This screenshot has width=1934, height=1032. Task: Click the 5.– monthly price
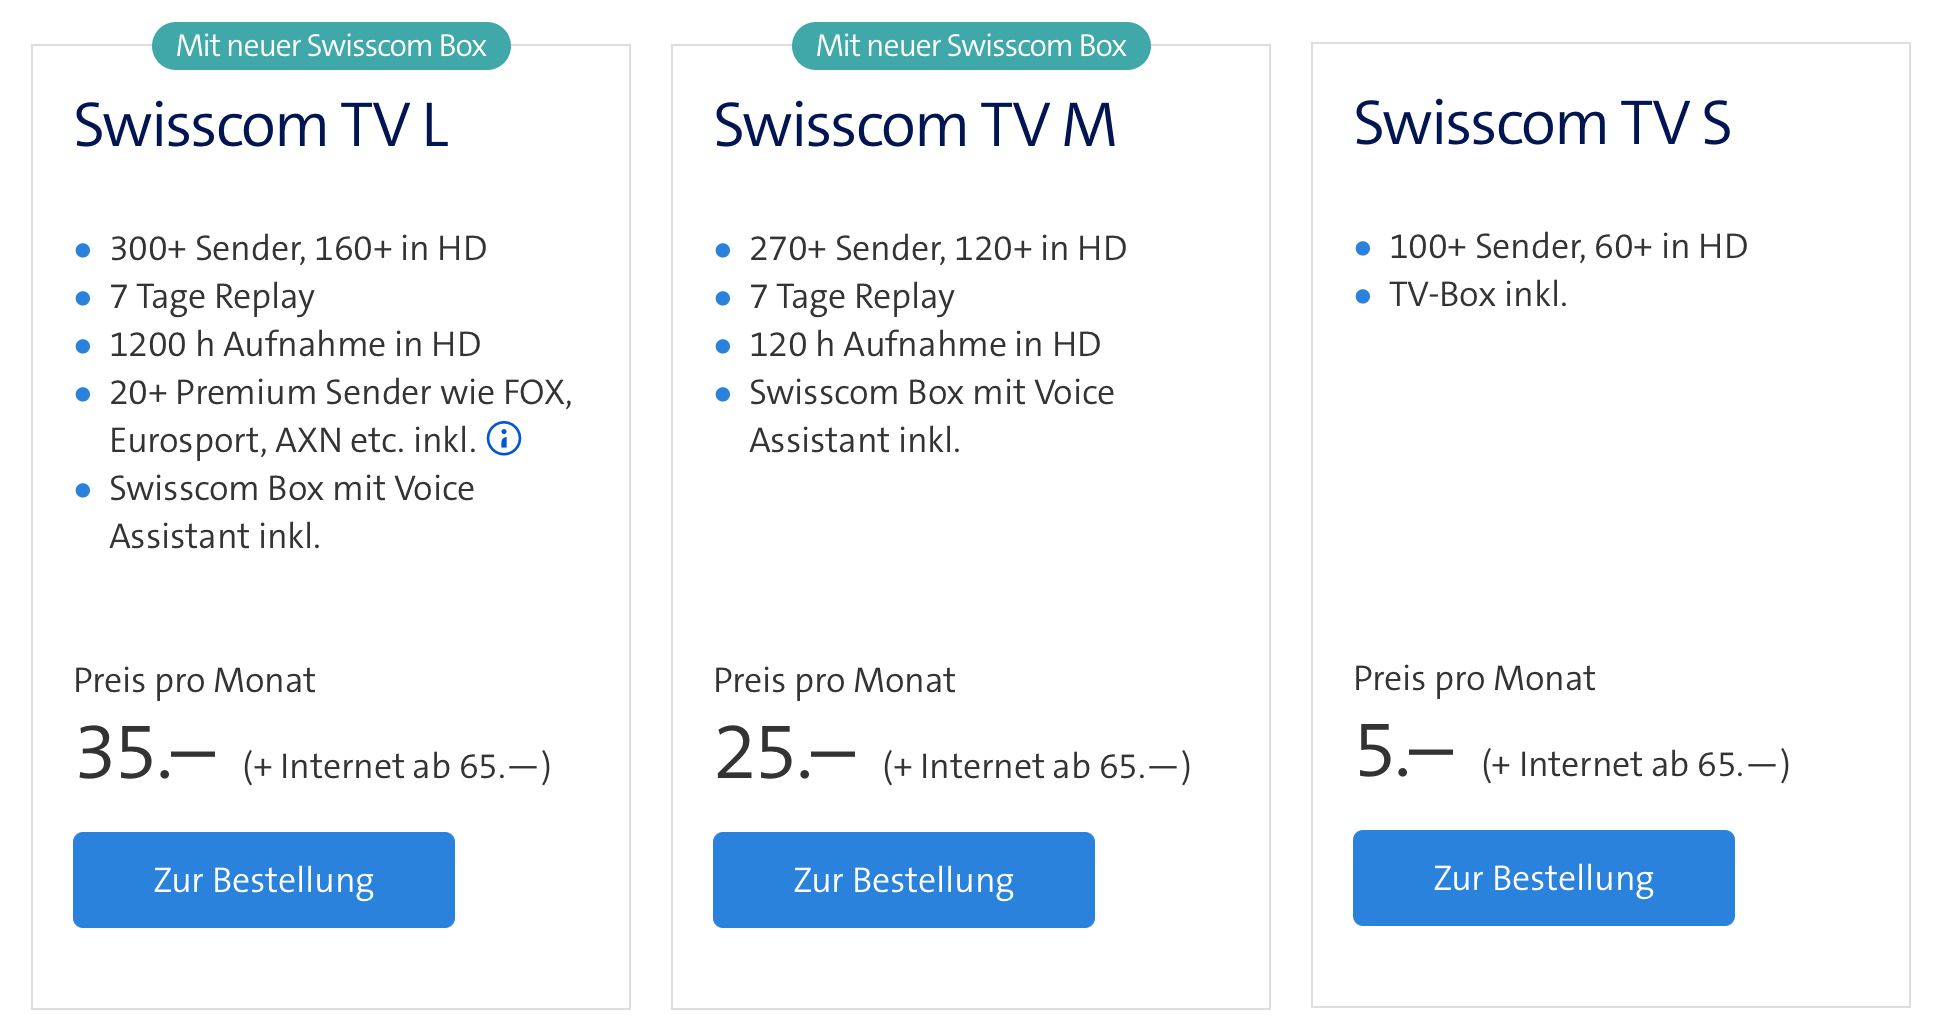coord(1404,751)
